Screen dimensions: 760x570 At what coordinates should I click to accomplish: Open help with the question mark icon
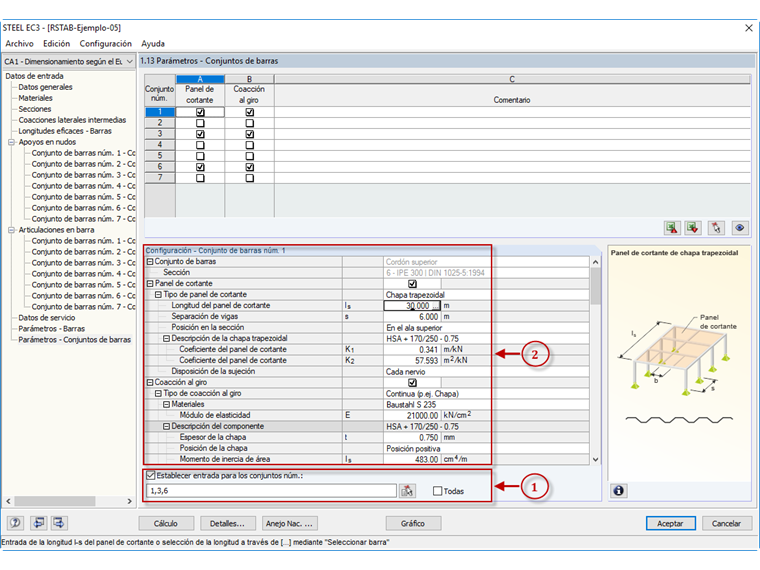click(x=16, y=522)
